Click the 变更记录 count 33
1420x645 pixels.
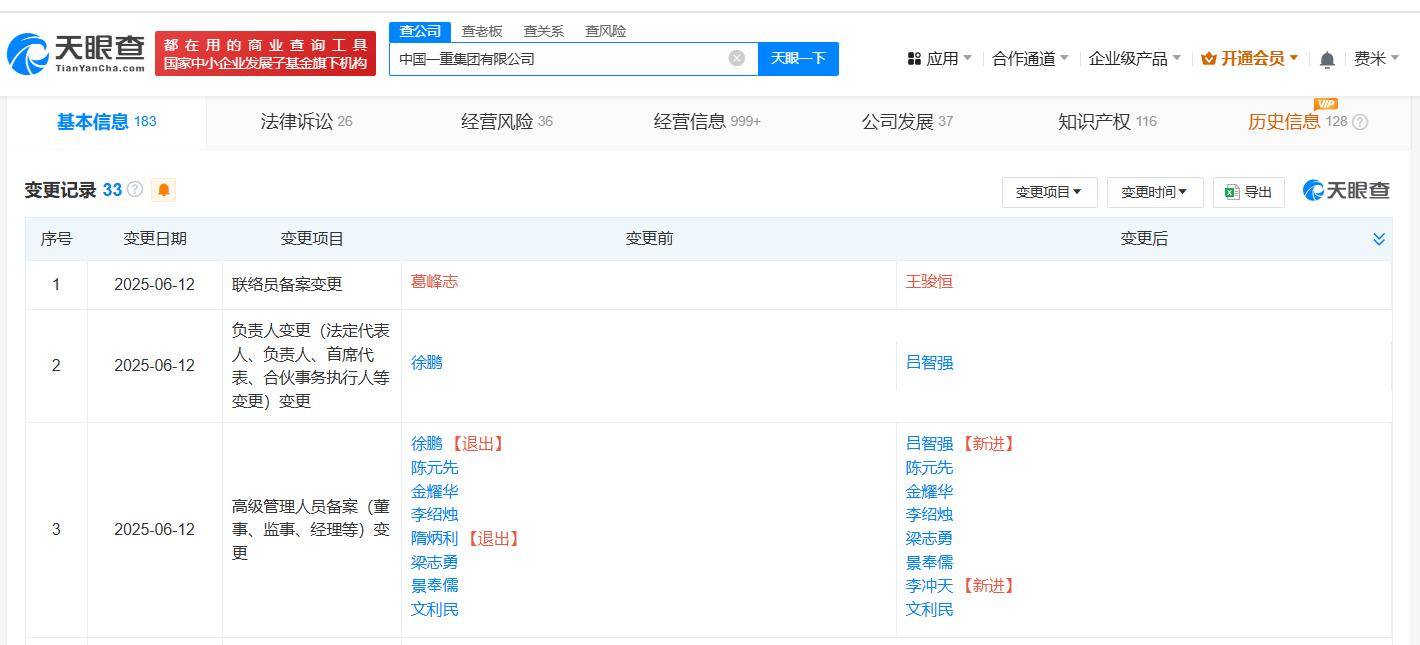click(x=112, y=190)
